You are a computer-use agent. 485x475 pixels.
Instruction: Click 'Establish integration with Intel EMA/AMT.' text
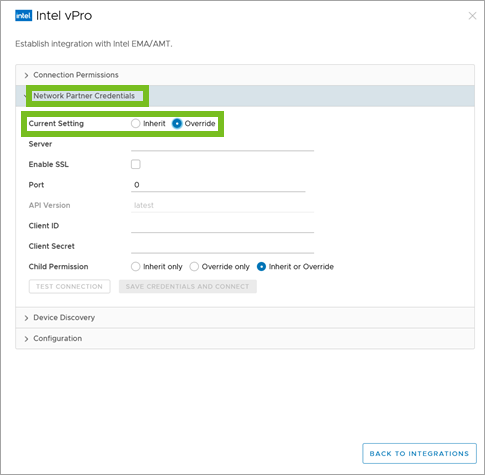(94, 44)
